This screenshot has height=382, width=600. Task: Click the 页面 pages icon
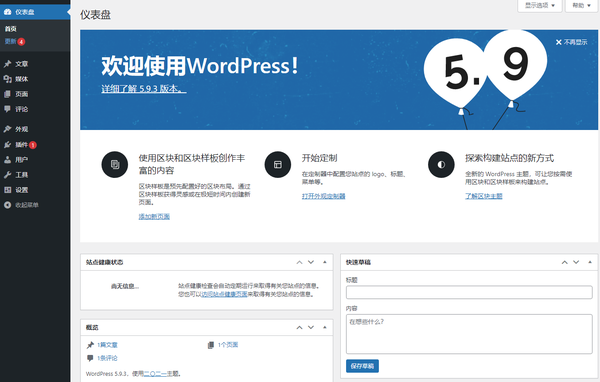(7, 94)
